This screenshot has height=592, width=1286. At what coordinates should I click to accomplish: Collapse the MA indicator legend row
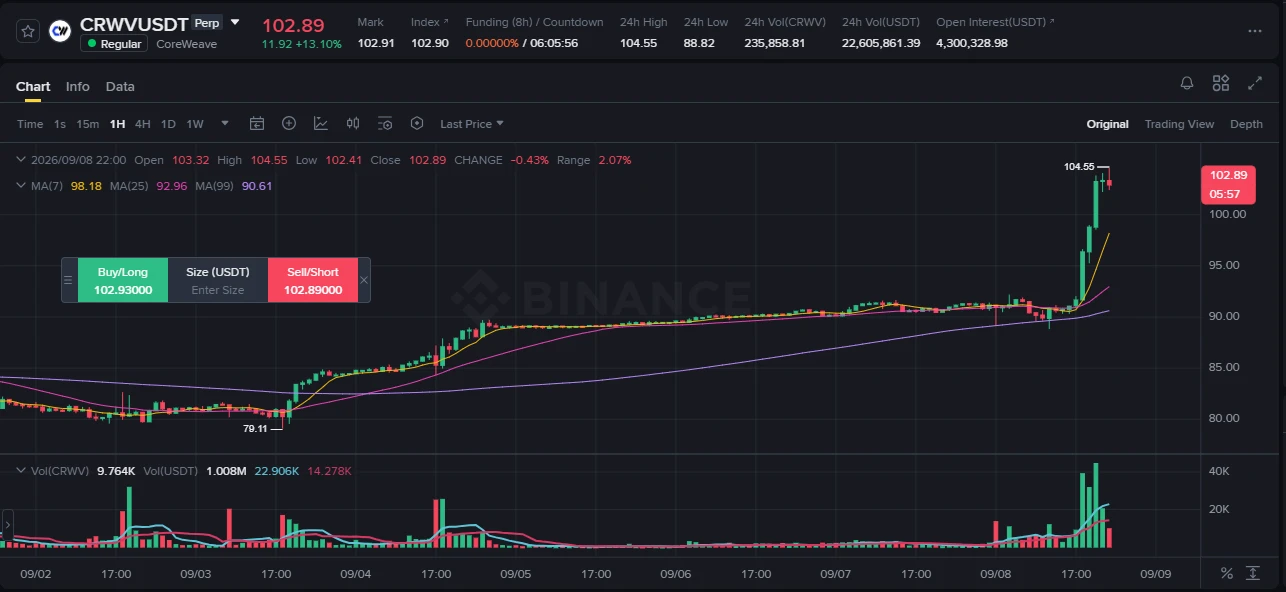[x=21, y=186]
